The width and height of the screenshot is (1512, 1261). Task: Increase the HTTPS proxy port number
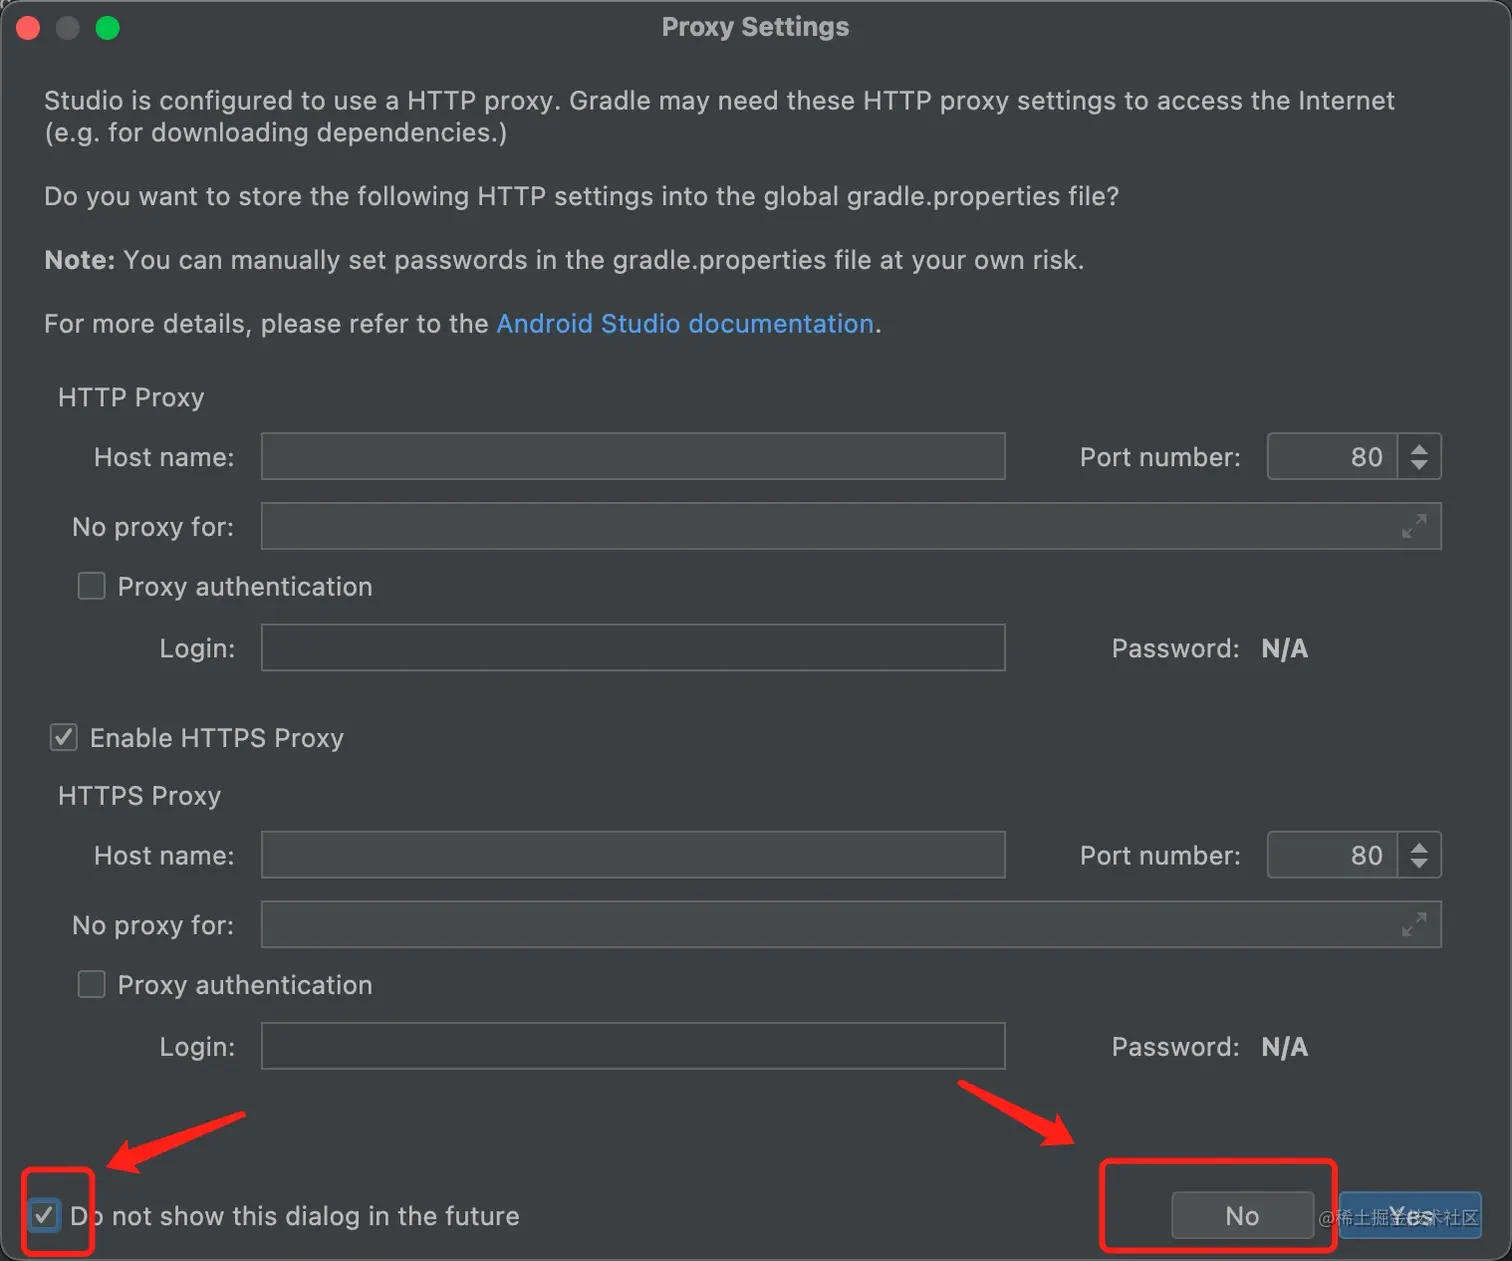point(1418,848)
